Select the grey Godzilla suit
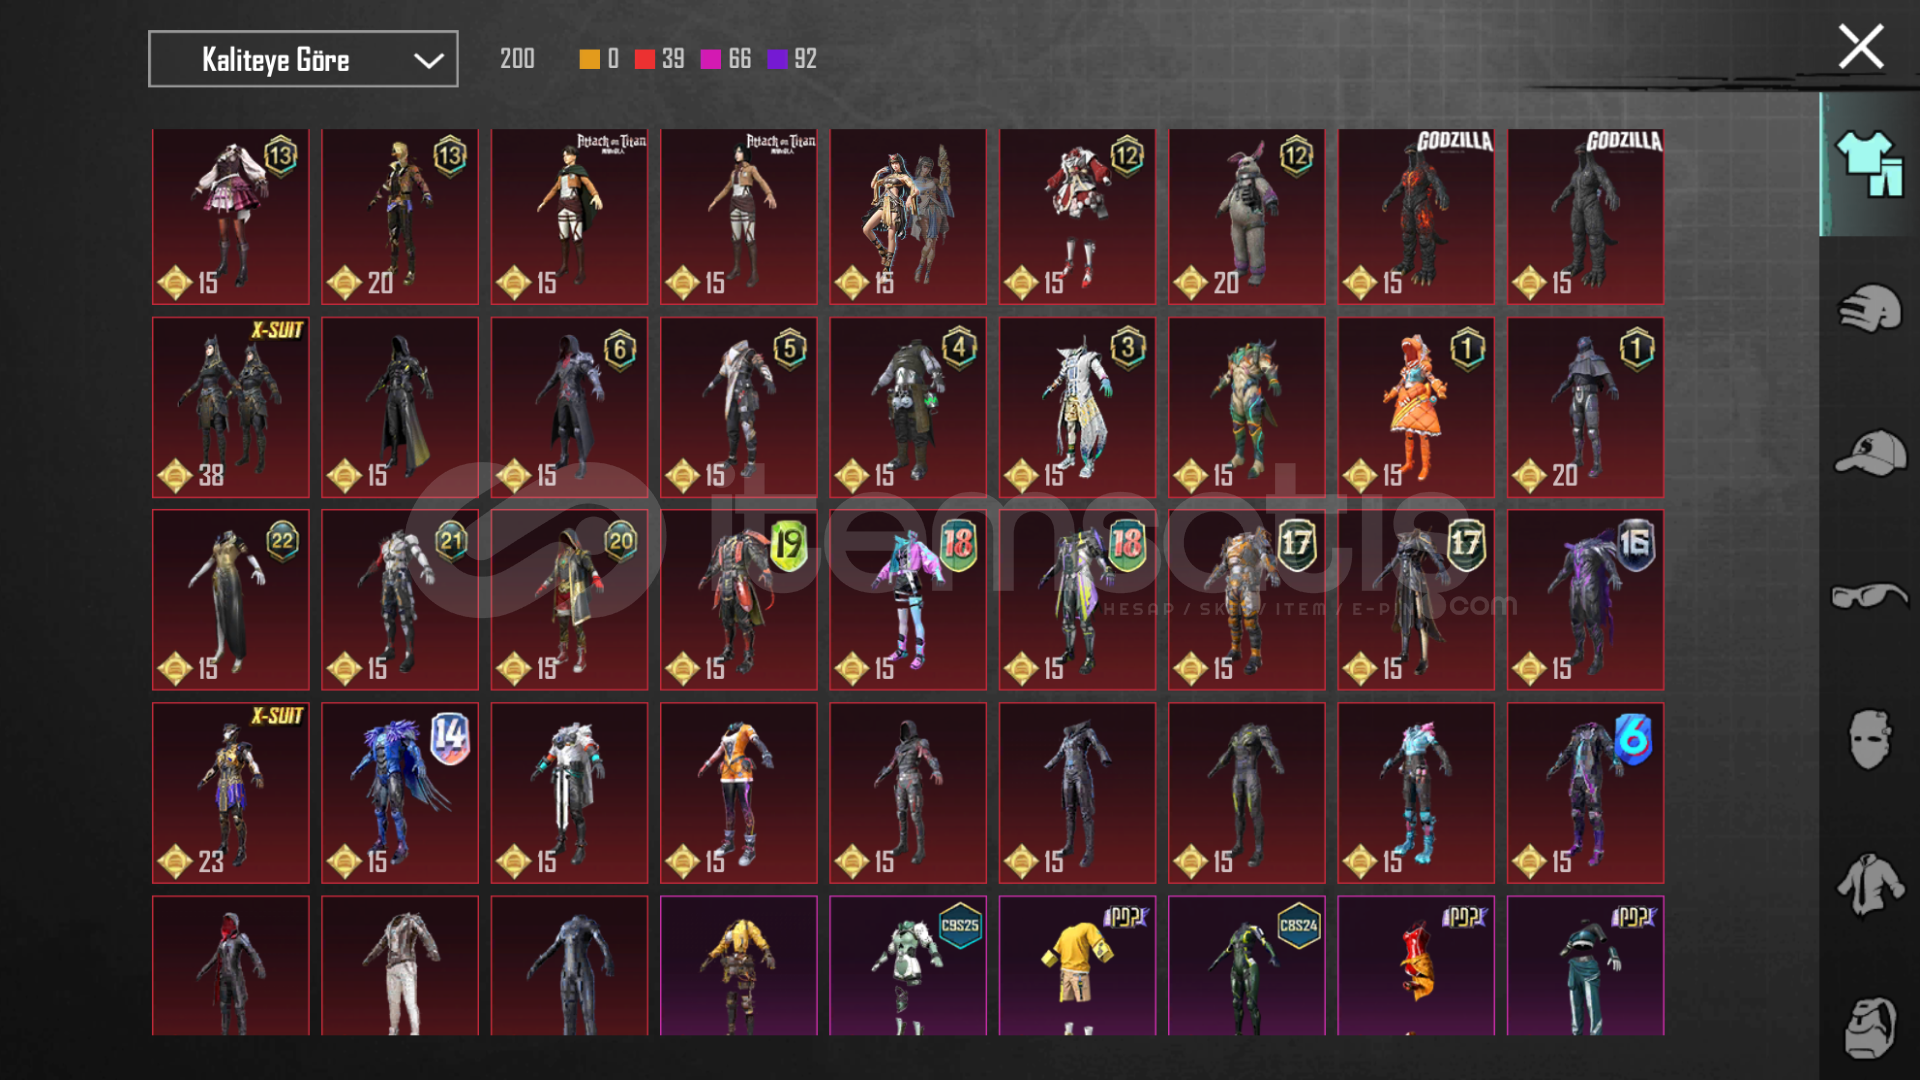1920x1080 pixels. click(x=1585, y=216)
